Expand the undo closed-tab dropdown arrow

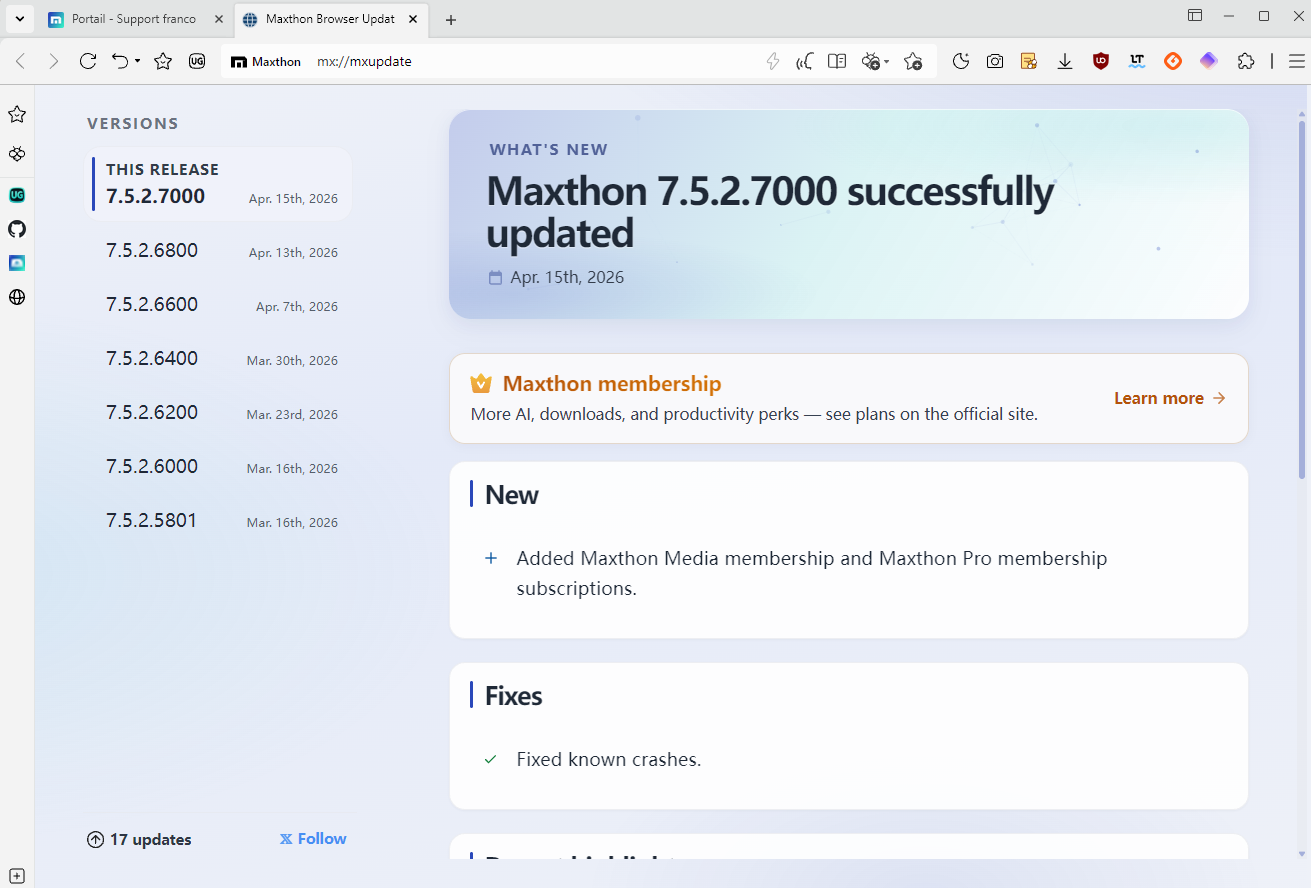point(137,62)
